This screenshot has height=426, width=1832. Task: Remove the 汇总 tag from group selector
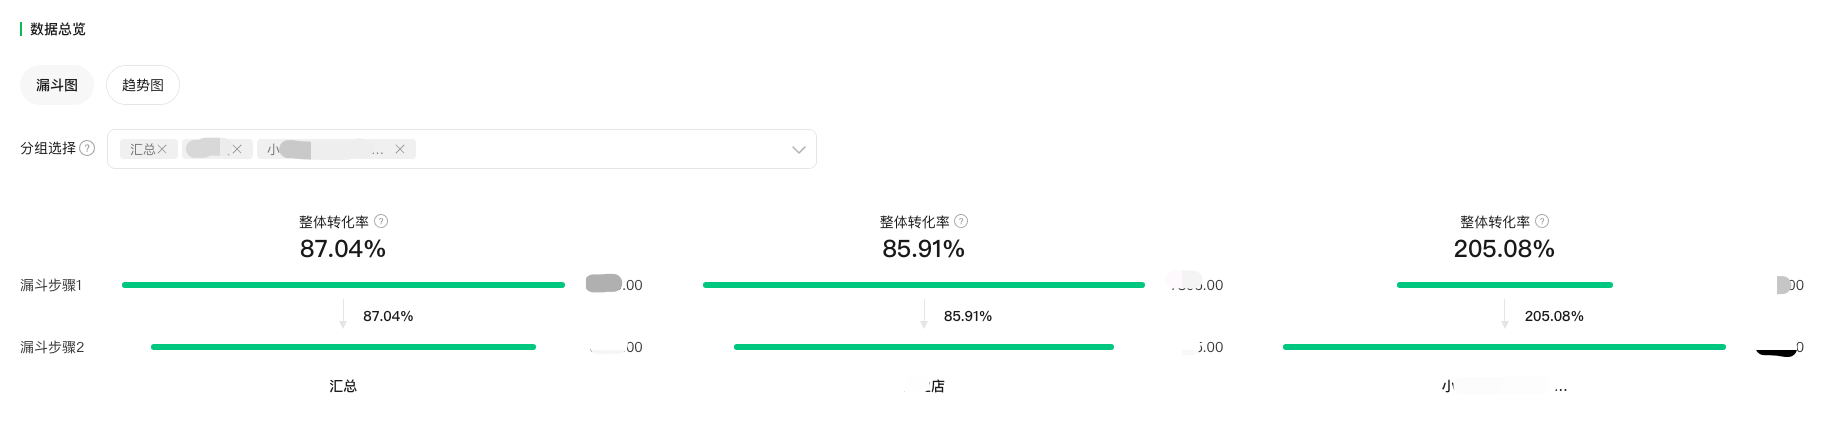click(x=162, y=149)
